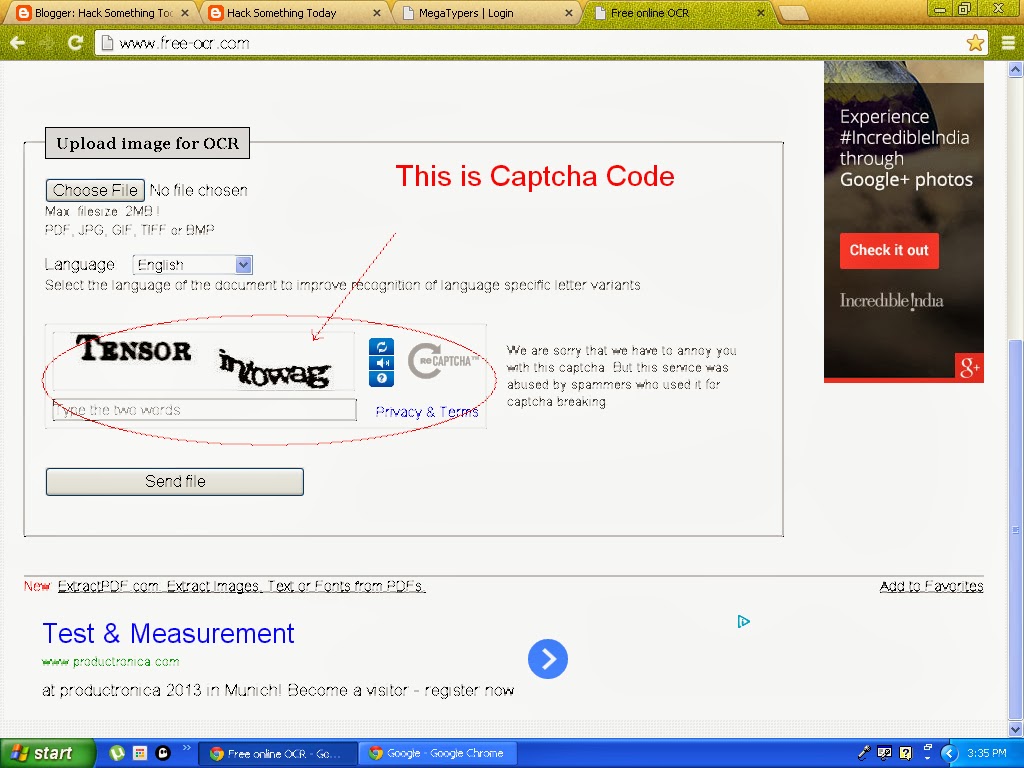Open reCAPTCHA help with the question mark icon
This screenshot has height=768, width=1024.
381,378
